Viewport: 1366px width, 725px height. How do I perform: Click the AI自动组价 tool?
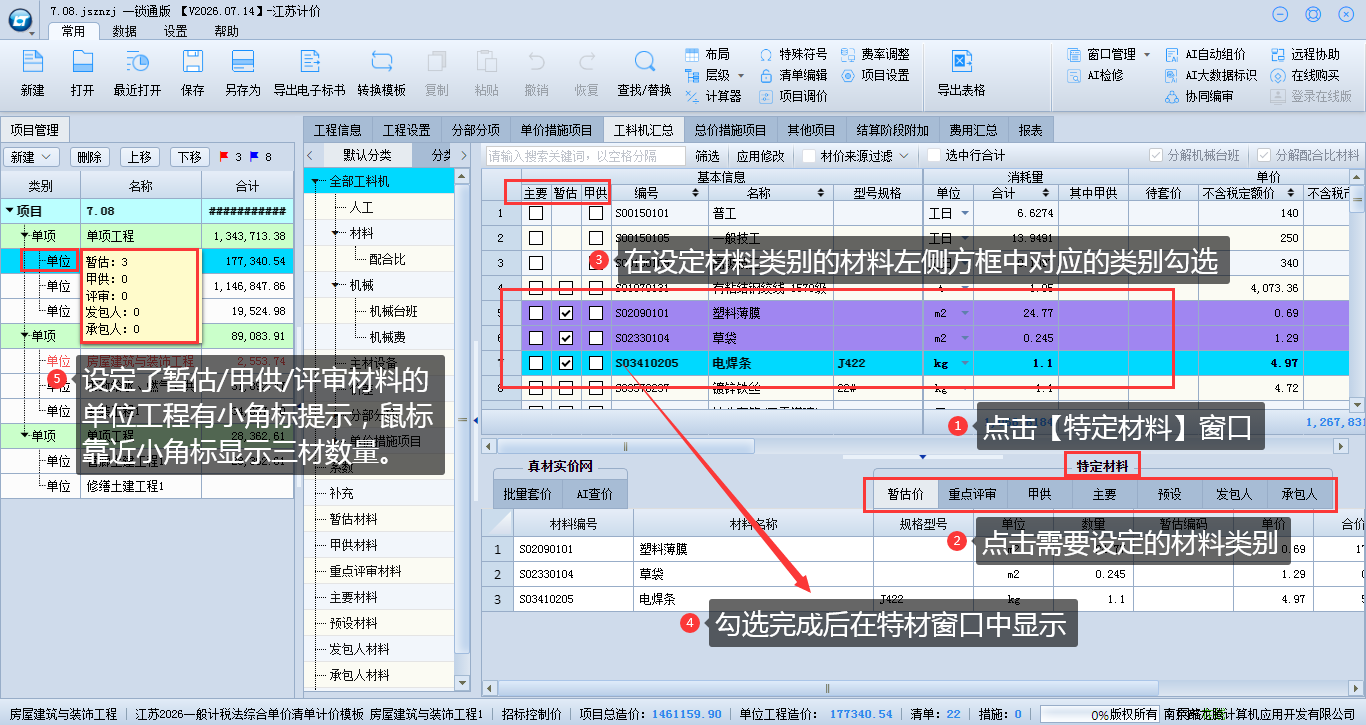pos(1205,54)
